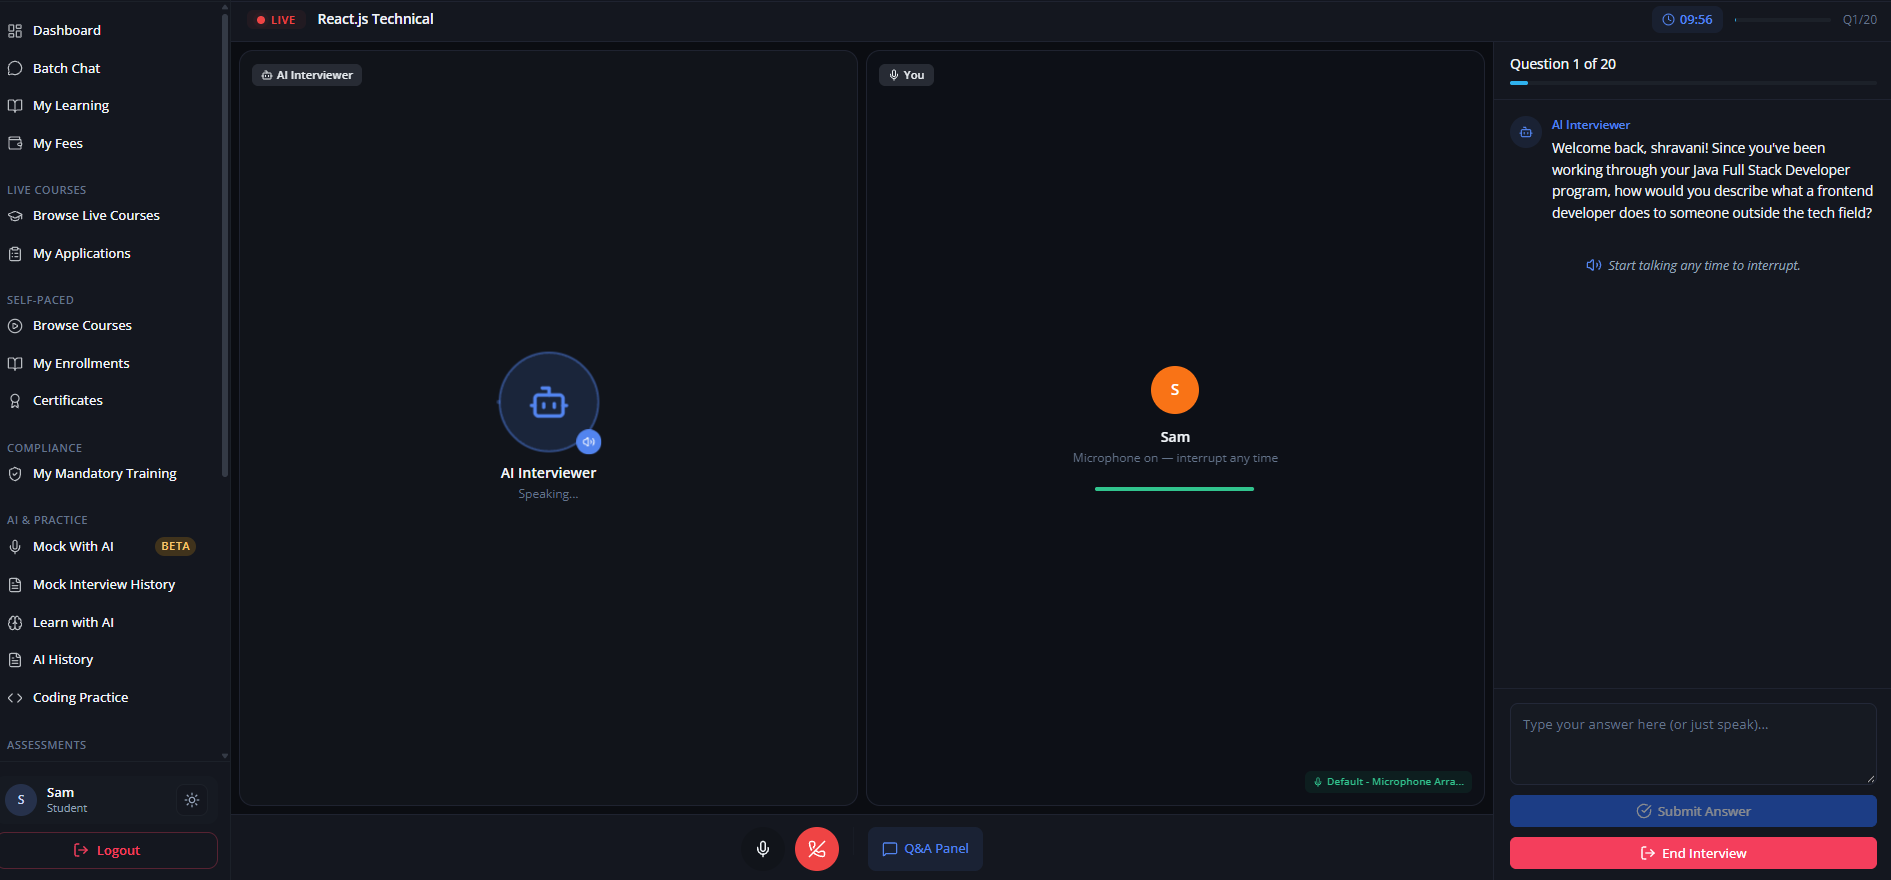Click the Learn with AI brain icon
The width and height of the screenshot is (1891, 880).
tap(15, 623)
